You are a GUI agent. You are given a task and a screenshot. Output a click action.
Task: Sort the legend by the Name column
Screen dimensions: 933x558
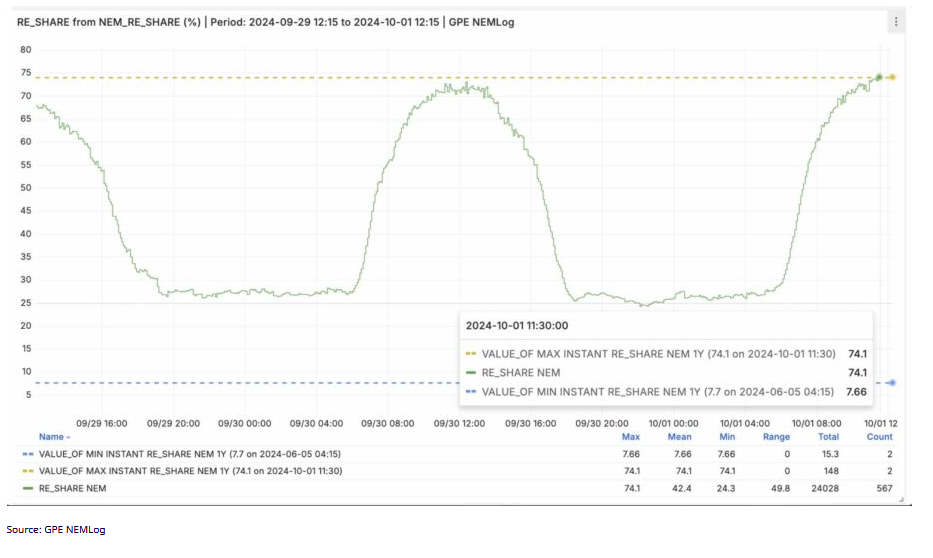[x=54, y=437]
